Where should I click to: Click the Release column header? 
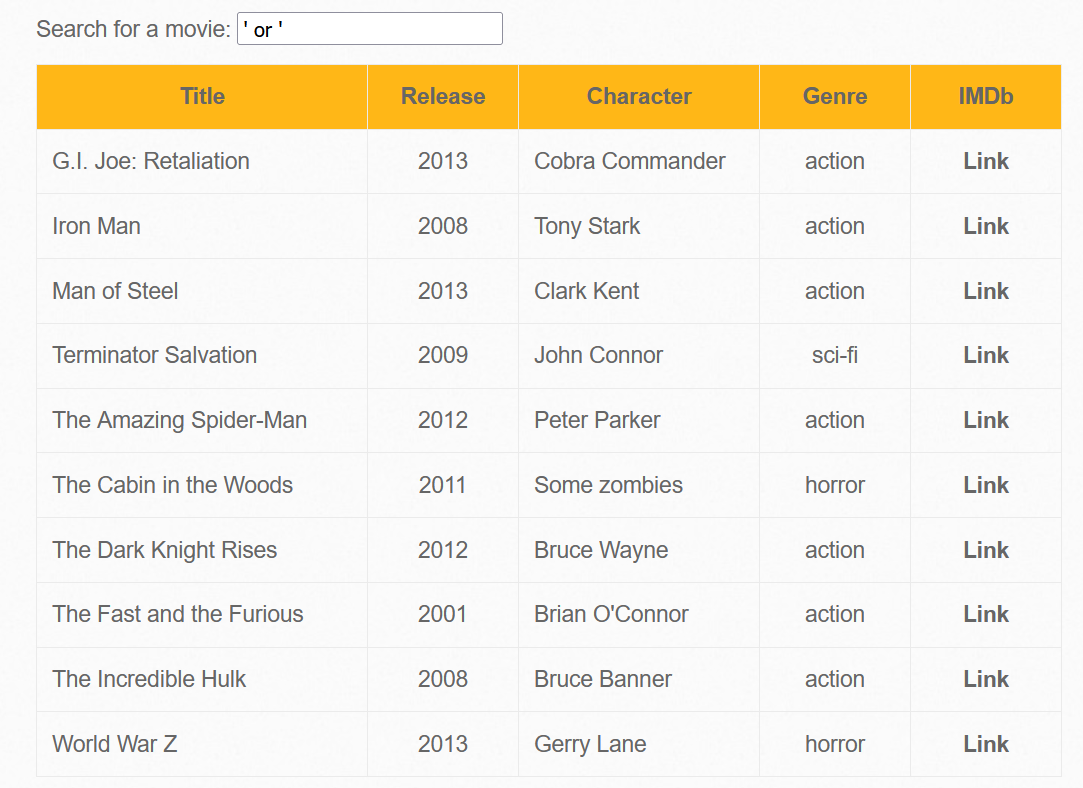[x=443, y=97]
